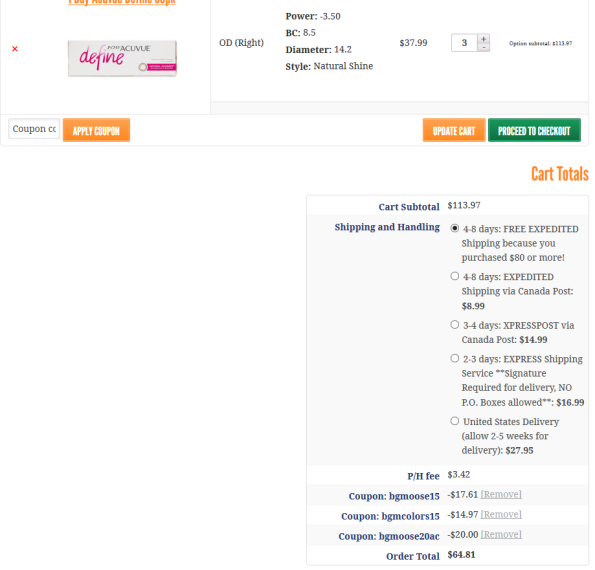The height and width of the screenshot is (570, 595).
Task: Click the quantity field showing 3
Action: (464, 43)
